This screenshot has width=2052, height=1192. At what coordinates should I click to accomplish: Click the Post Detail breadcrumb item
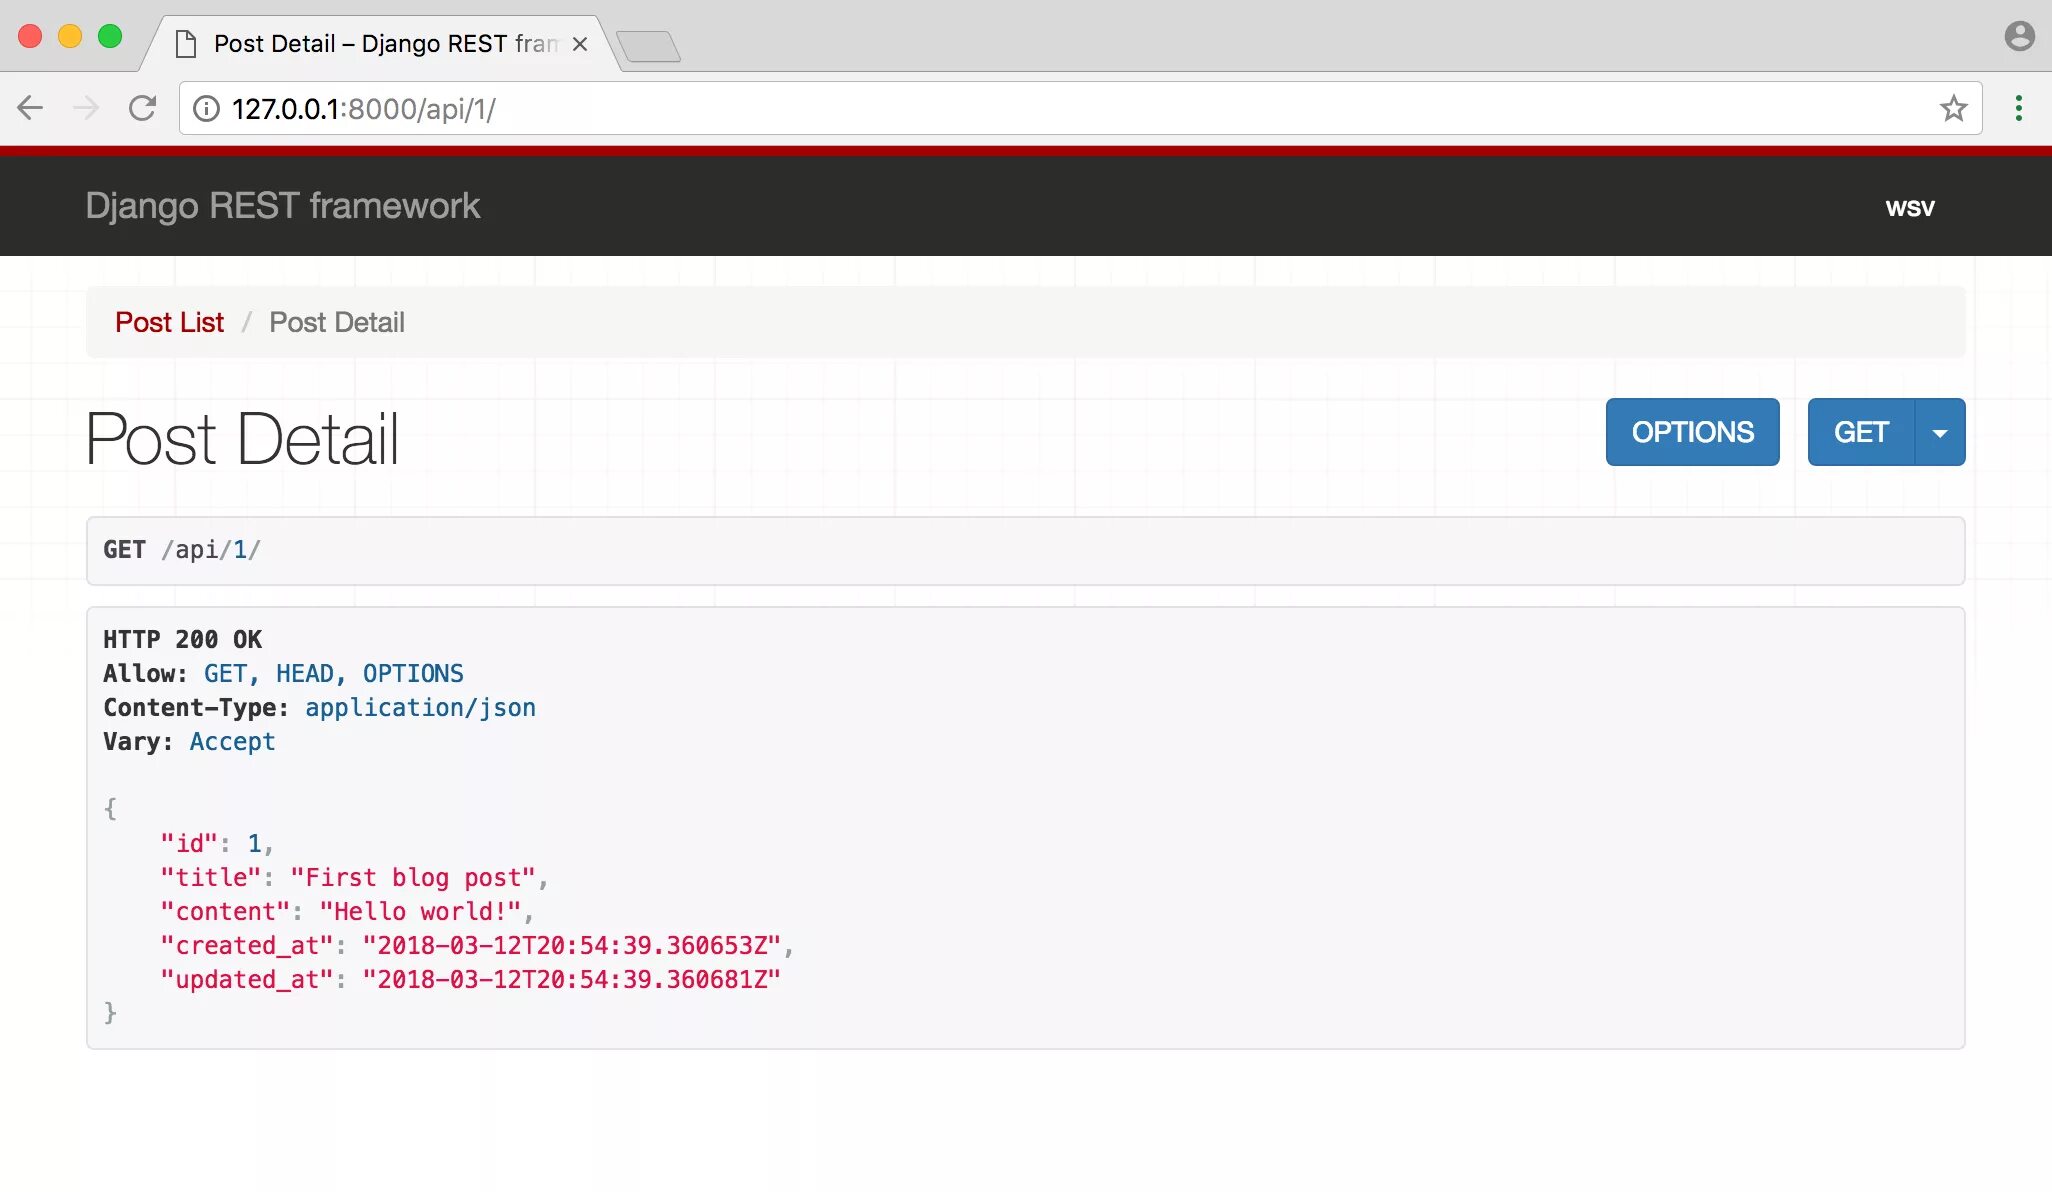coord(336,322)
